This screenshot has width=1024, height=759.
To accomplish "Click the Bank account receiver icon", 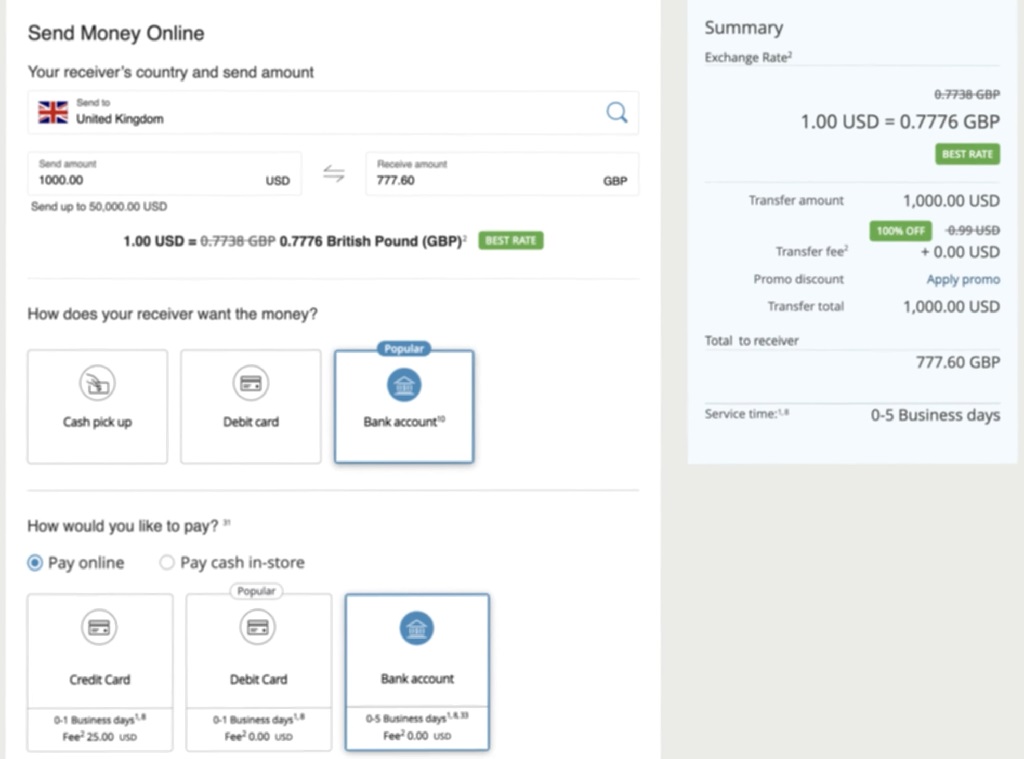I will 404,384.
